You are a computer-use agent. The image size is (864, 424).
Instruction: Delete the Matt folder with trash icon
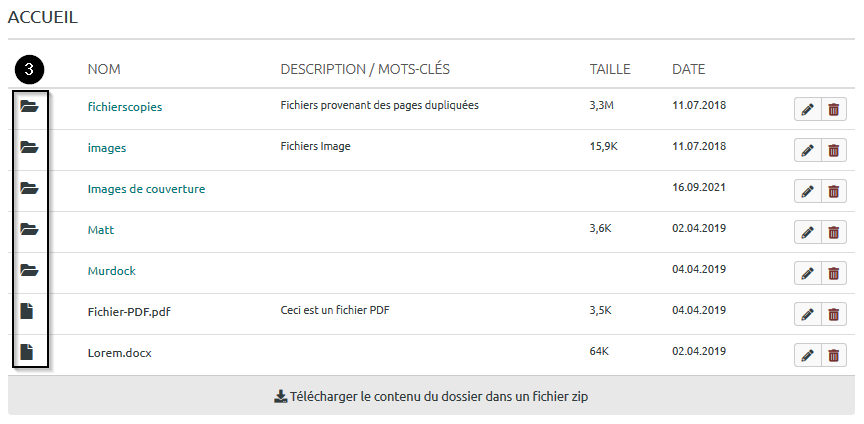coord(833,232)
